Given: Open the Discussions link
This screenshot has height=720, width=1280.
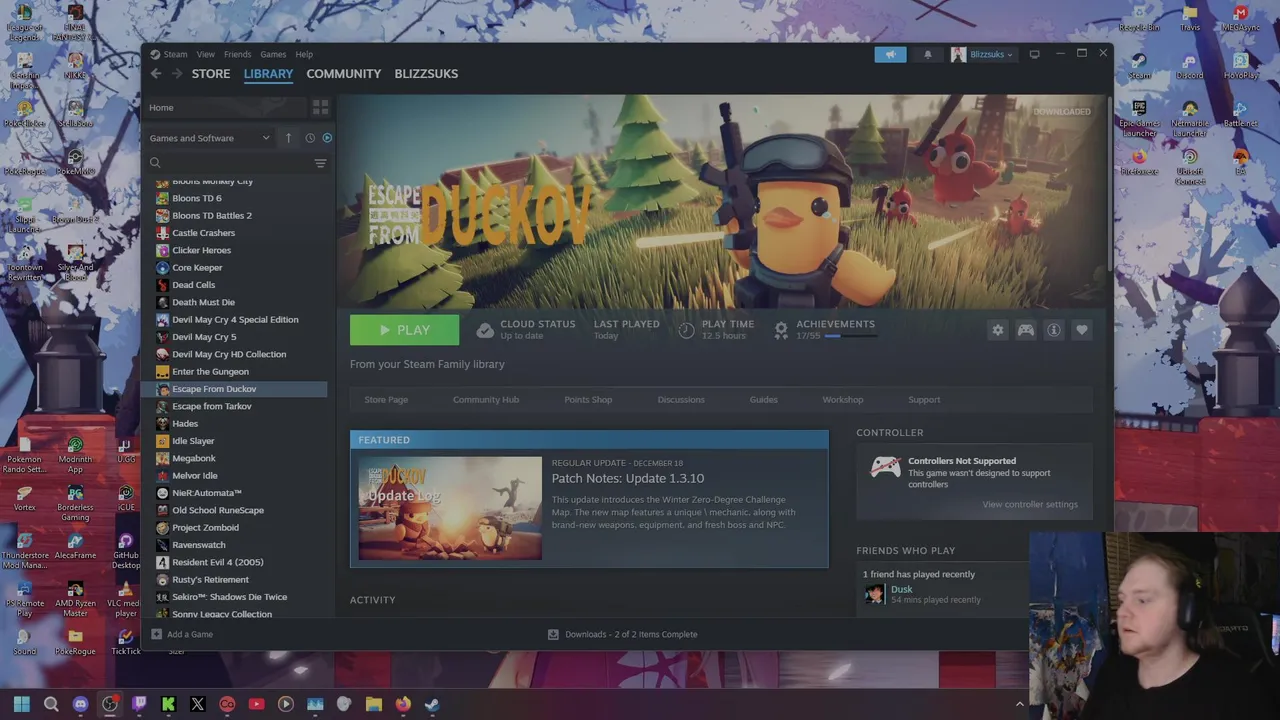Looking at the screenshot, I should pos(681,399).
